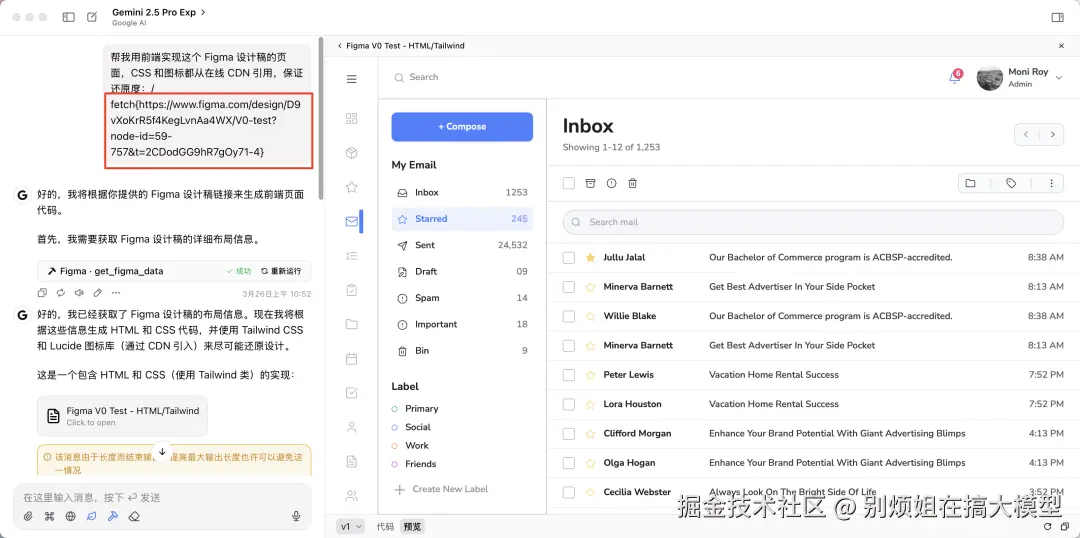Jump to the bottom with the down-arrow button
The image size is (1080, 538).
[x=163, y=452]
